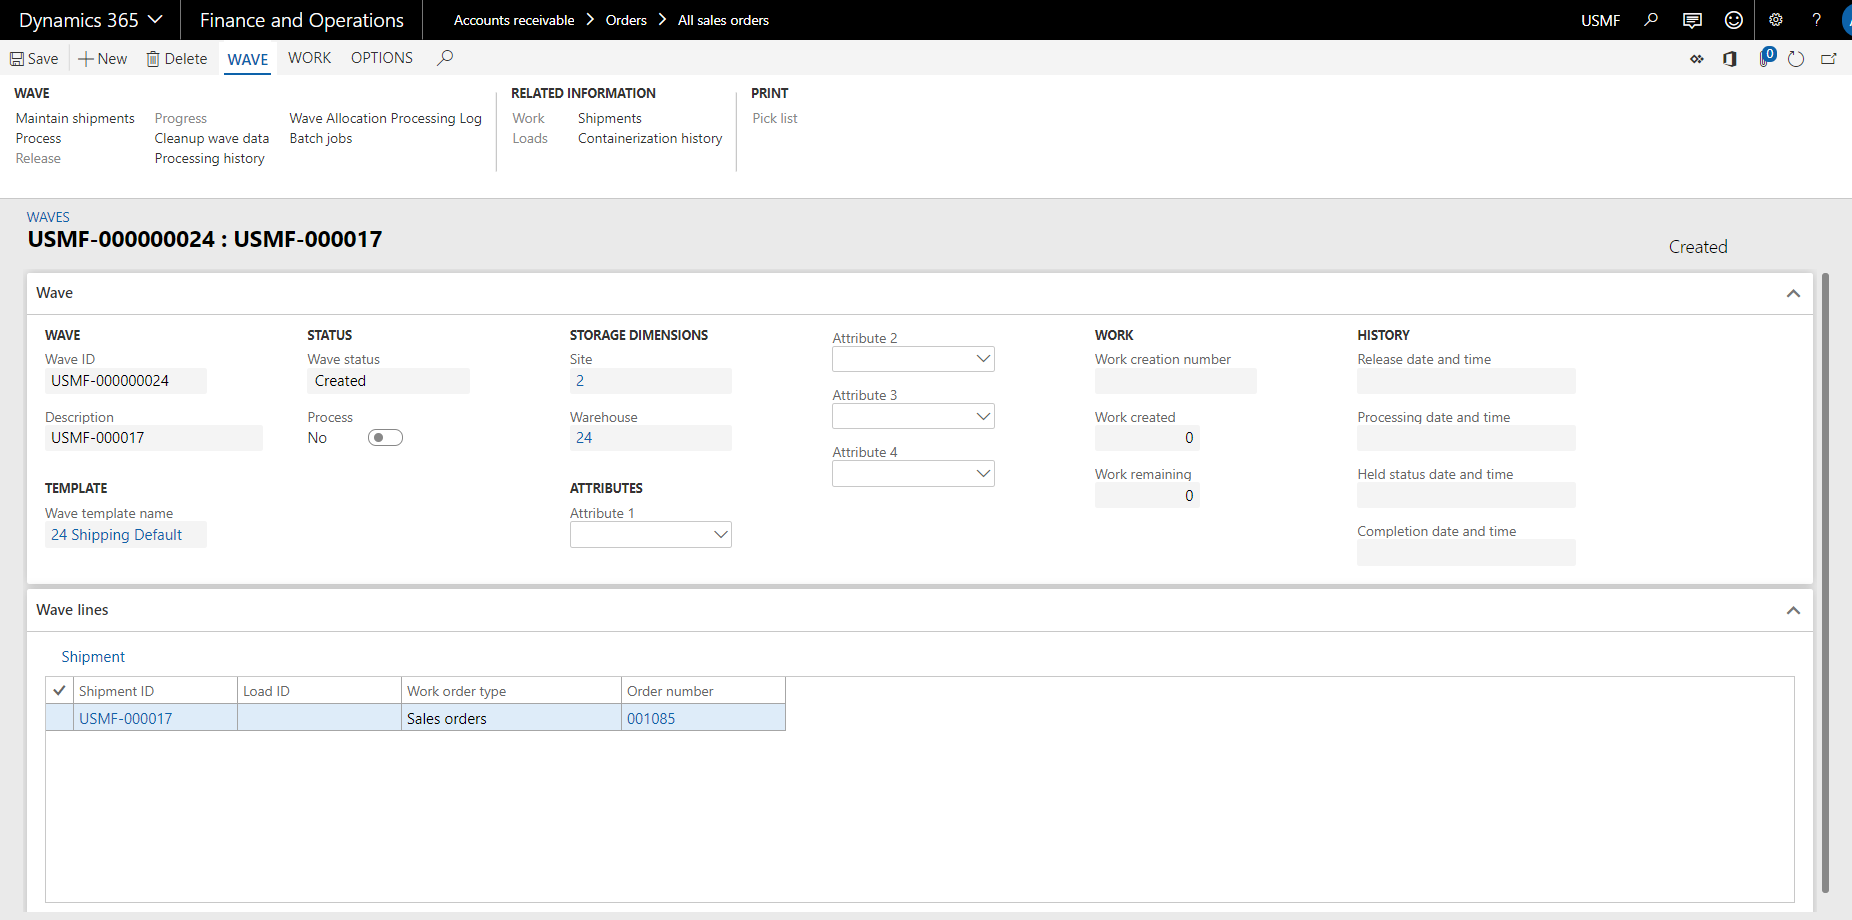Open form in new window icon

1829,59
